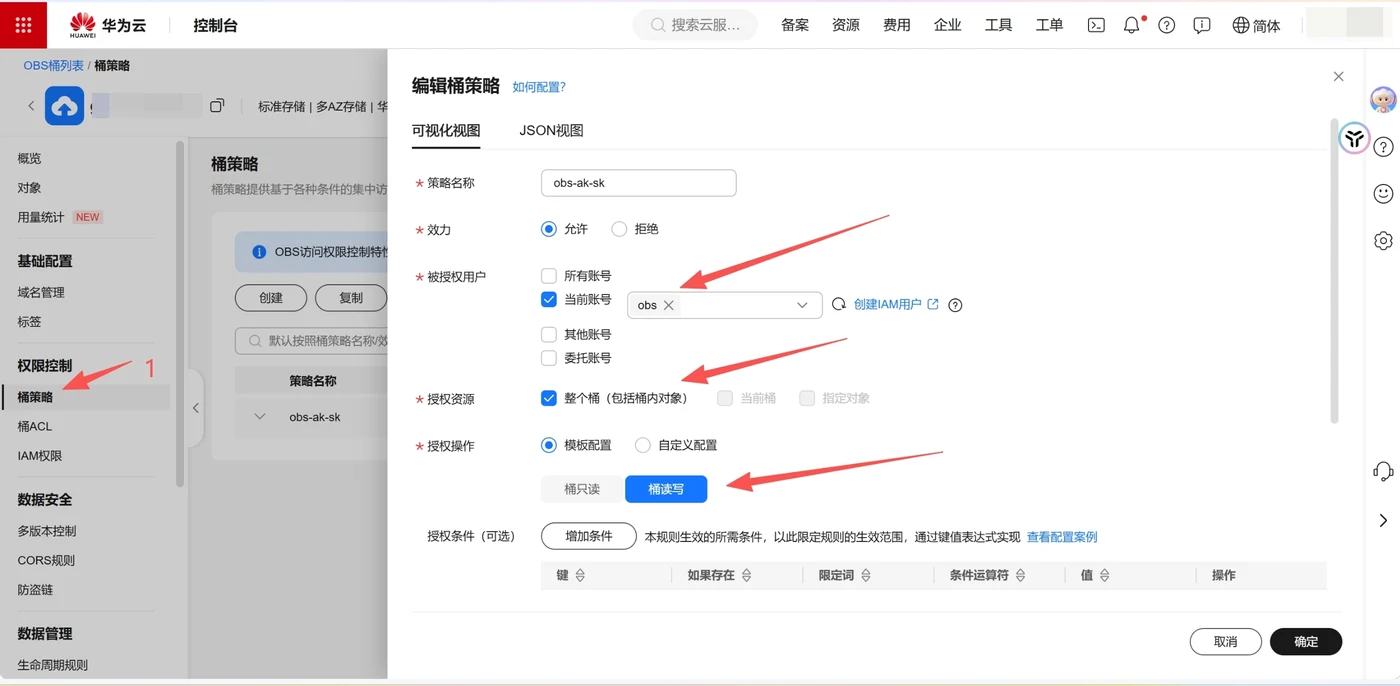Uncheck 整个桶（包括桶内对象）
This screenshot has width=1400, height=686.
point(548,398)
